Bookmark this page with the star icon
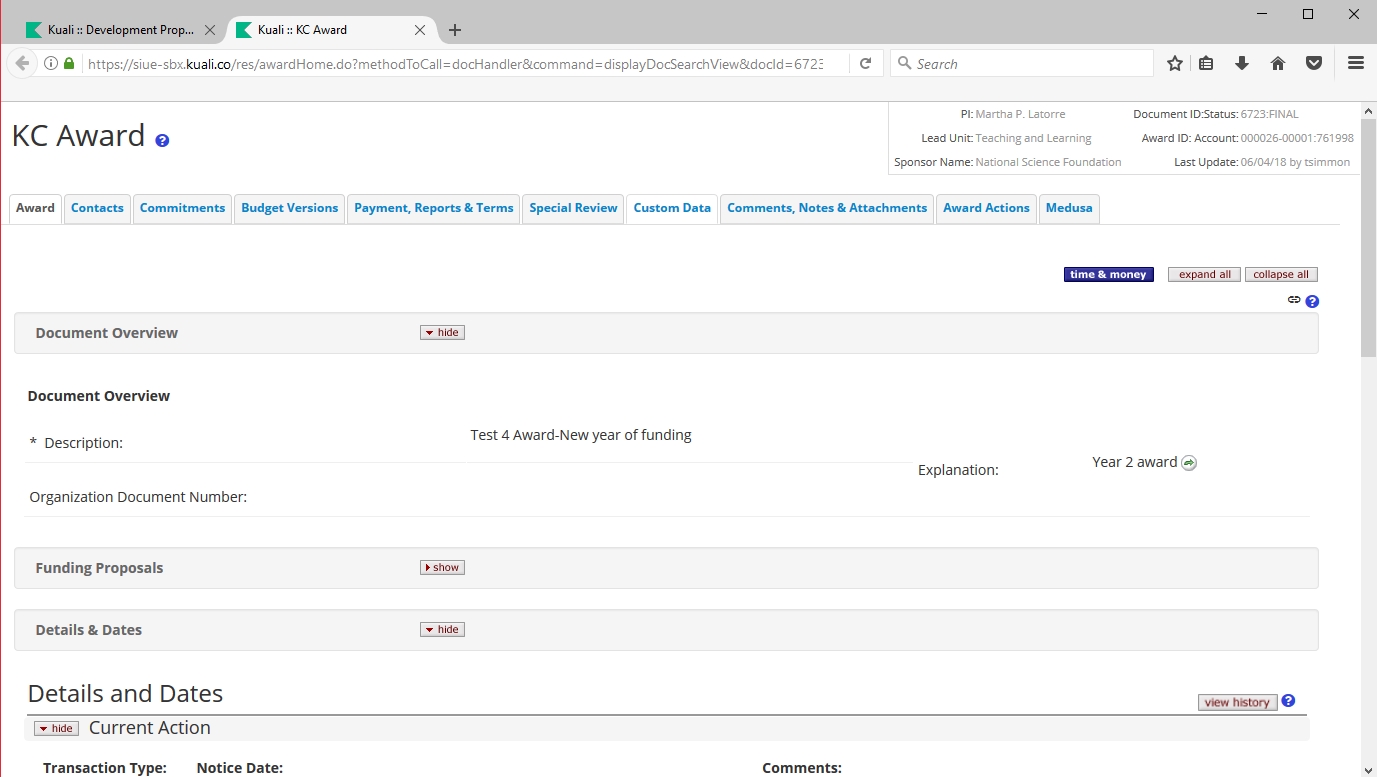Screen dimensions: 1377x777 1175,63
